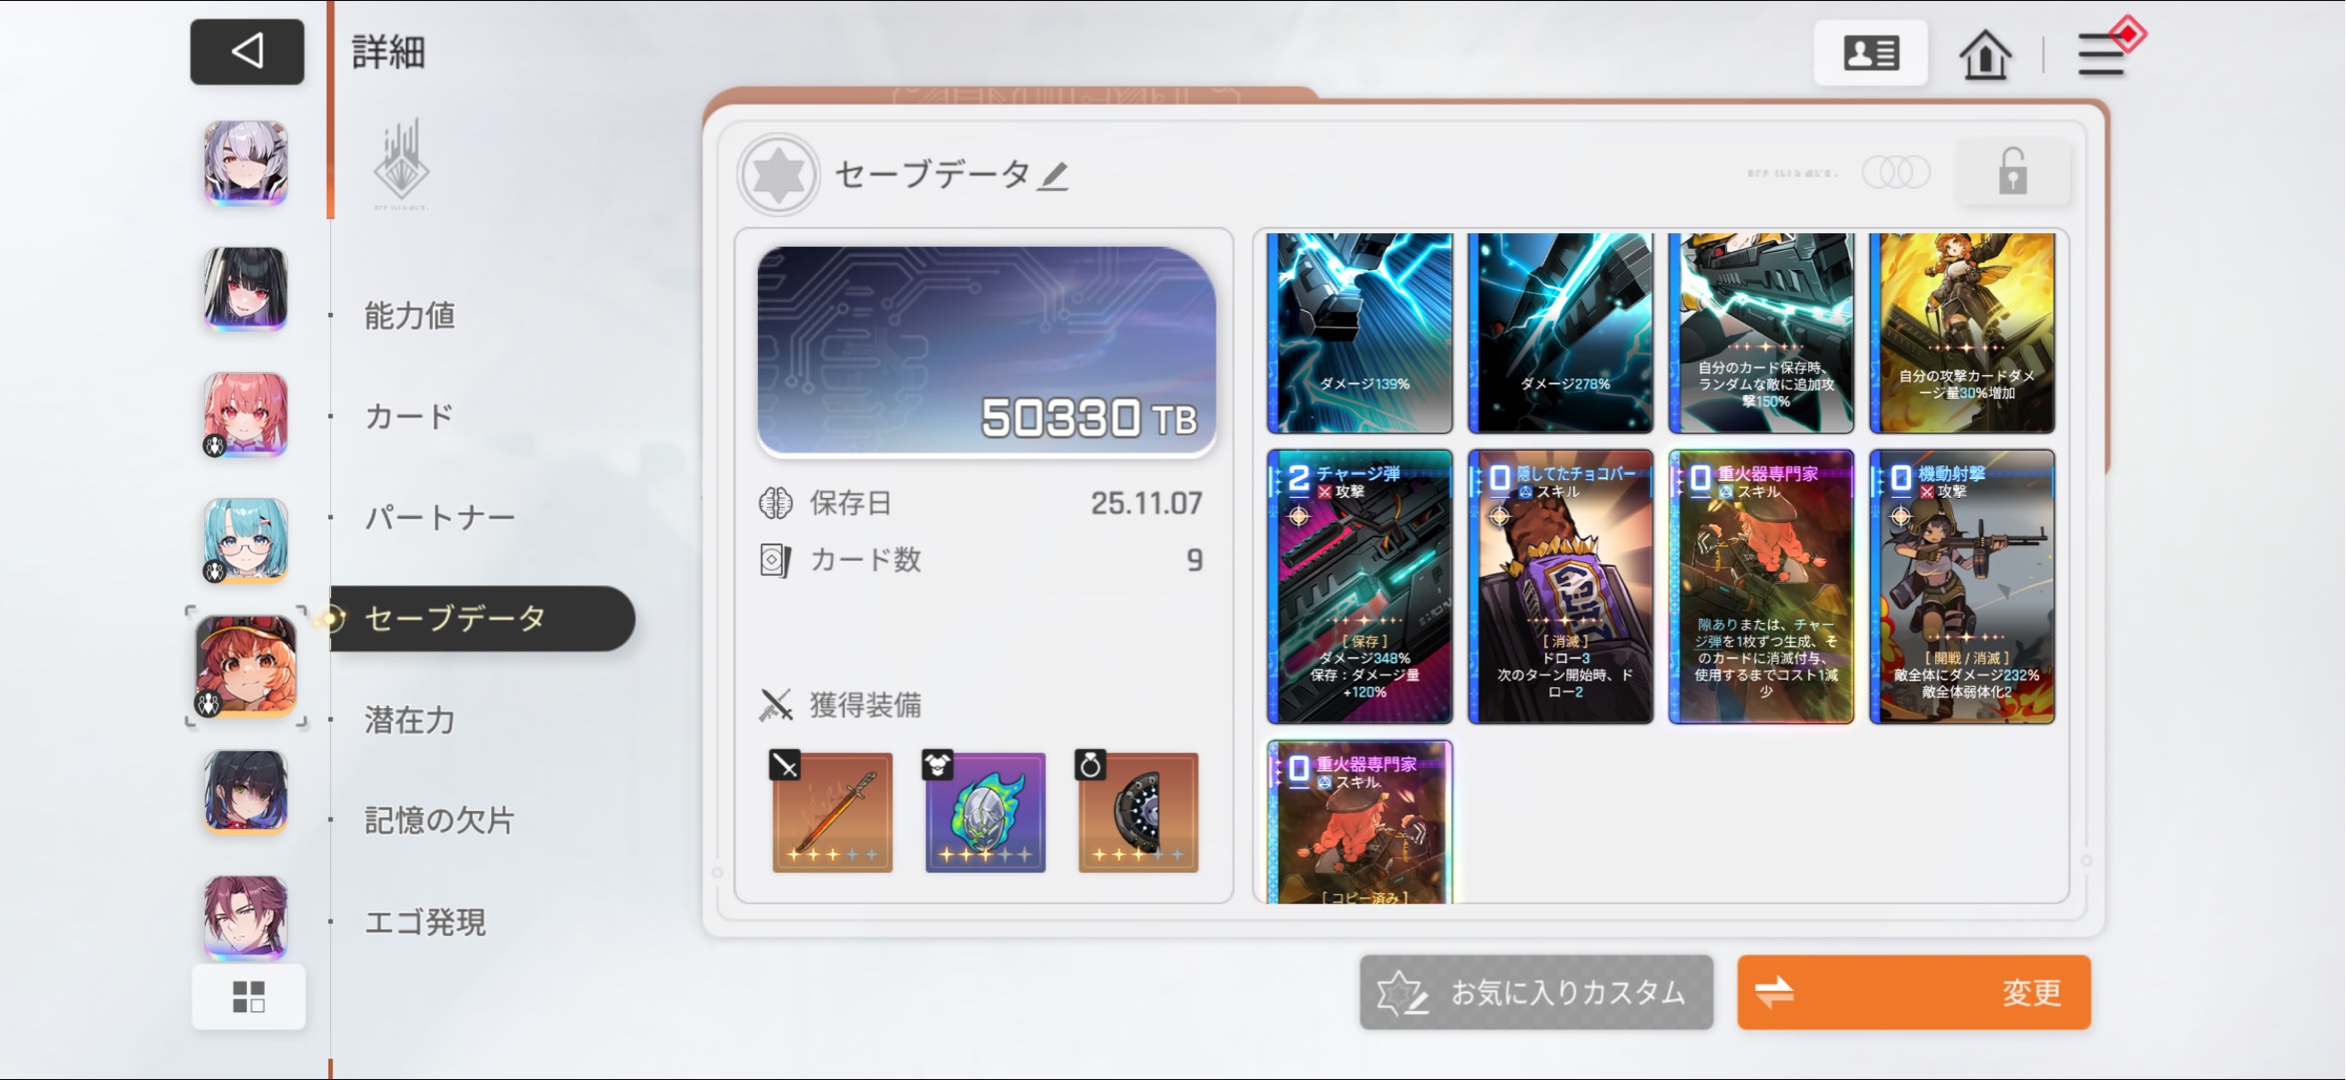The image size is (2346, 1080).
Task: Toggle the save data lock icon
Action: [x=2012, y=171]
